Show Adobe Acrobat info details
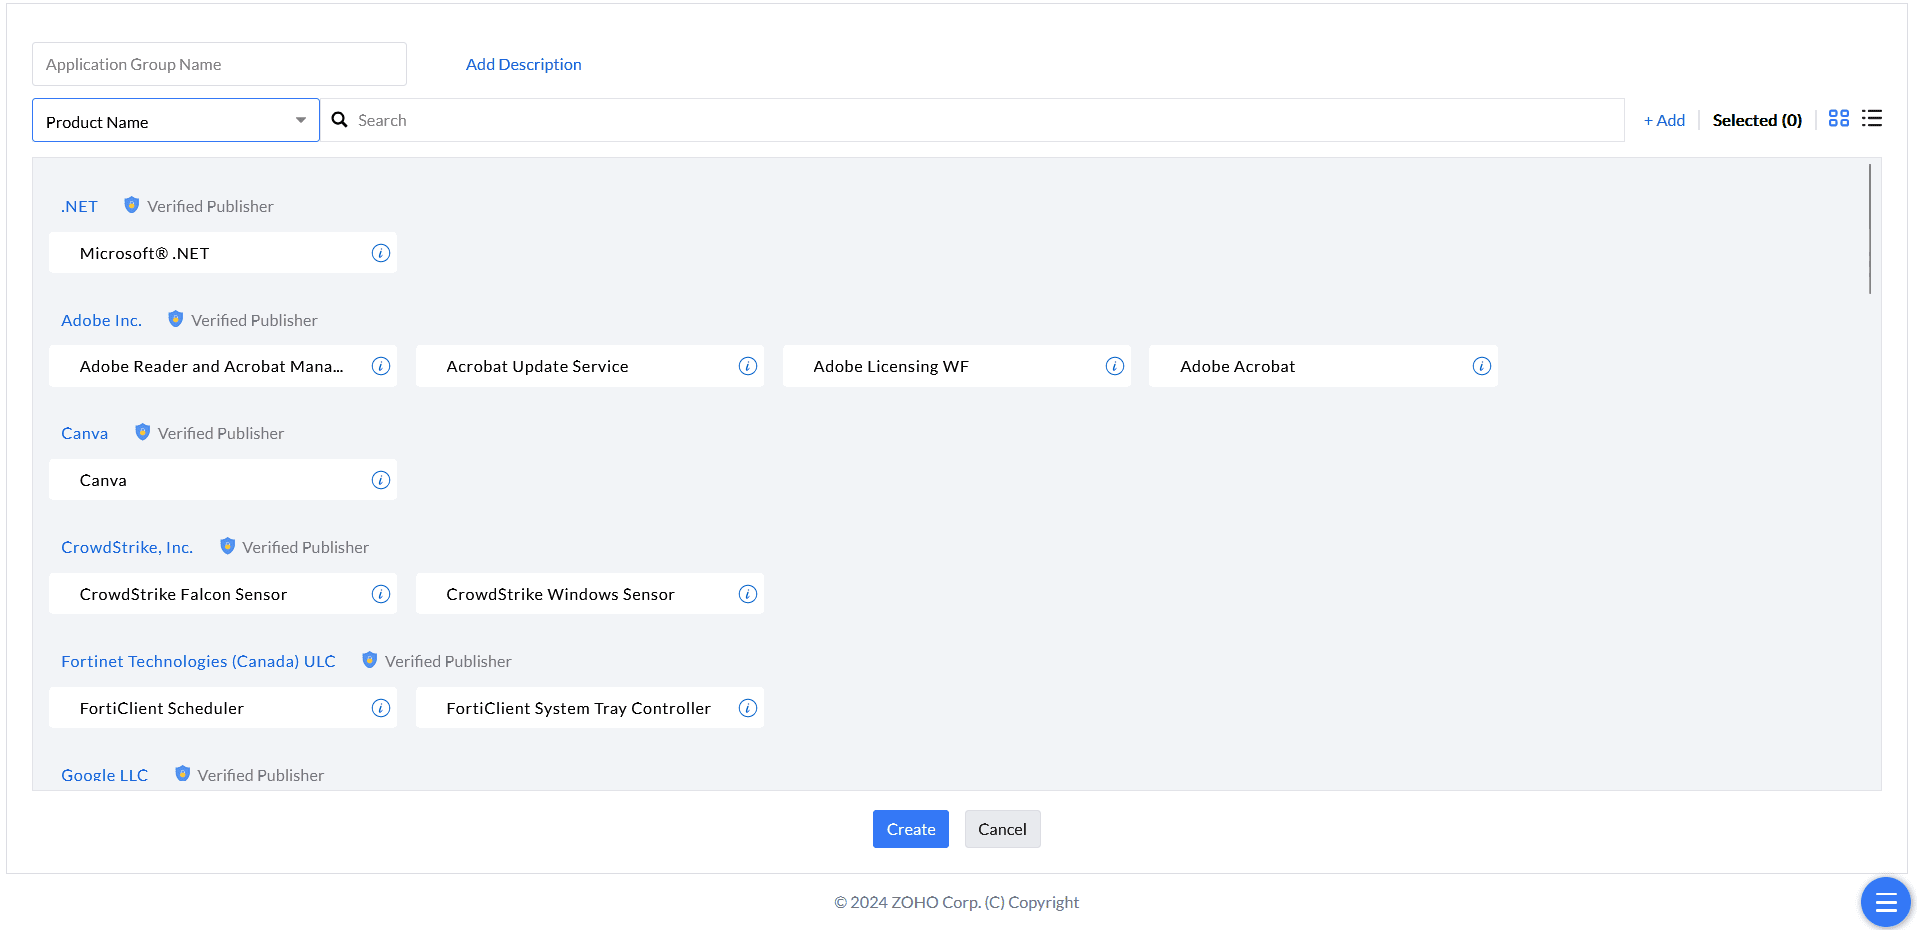Screen dimensions: 1918x930 (x=1482, y=366)
